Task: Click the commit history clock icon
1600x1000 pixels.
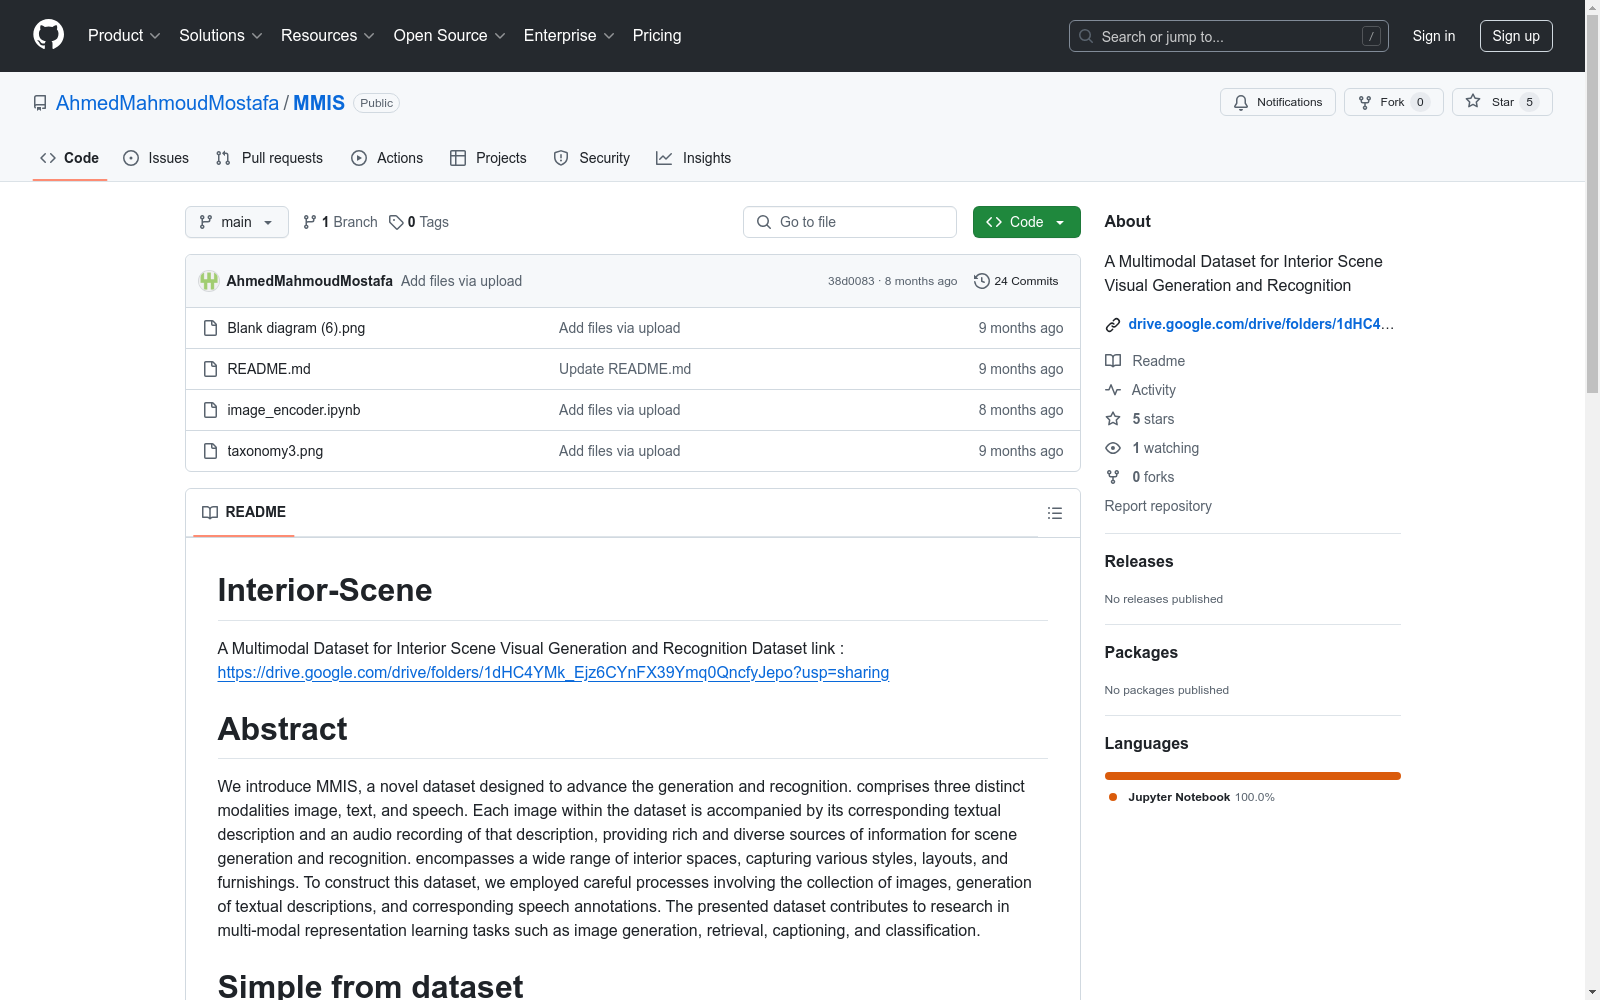Action: click(x=982, y=281)
